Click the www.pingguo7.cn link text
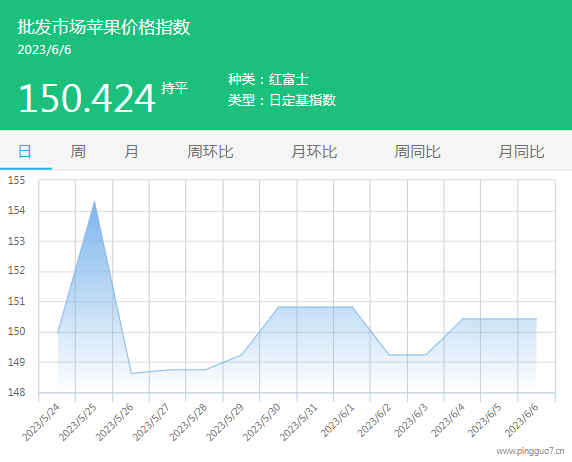The width and height of the screenshot is (572, 462). (530, 451)
